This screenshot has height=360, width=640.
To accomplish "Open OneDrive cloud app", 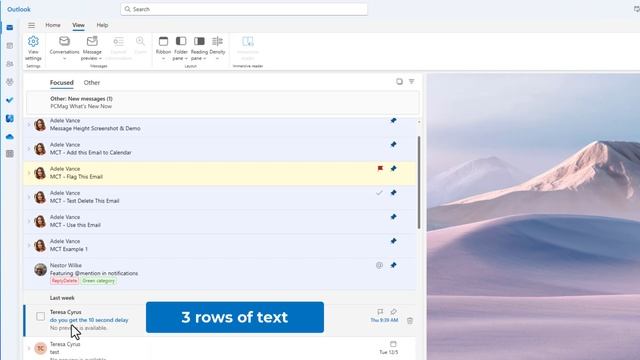I will [10, 136].
